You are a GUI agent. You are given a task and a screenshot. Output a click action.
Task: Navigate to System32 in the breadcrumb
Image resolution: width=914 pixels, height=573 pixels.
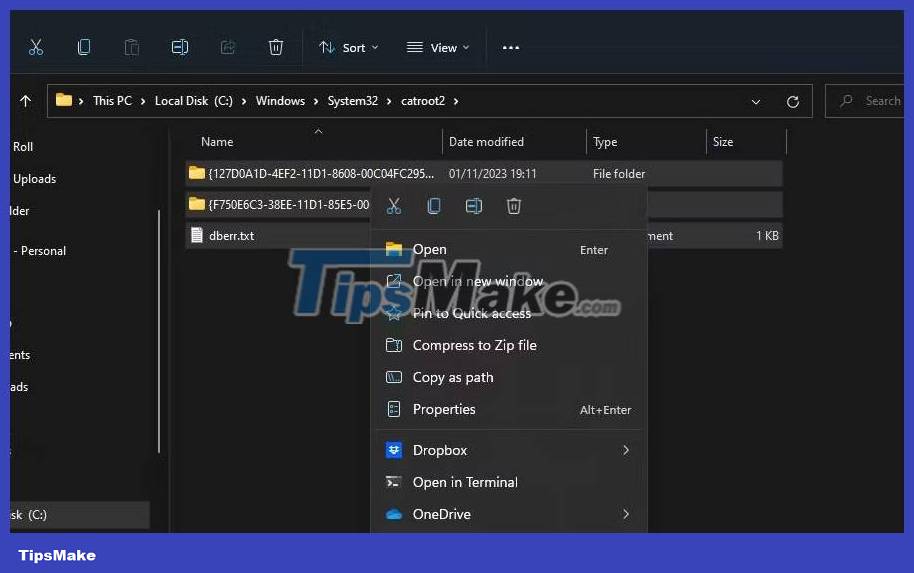coord(353,101)
